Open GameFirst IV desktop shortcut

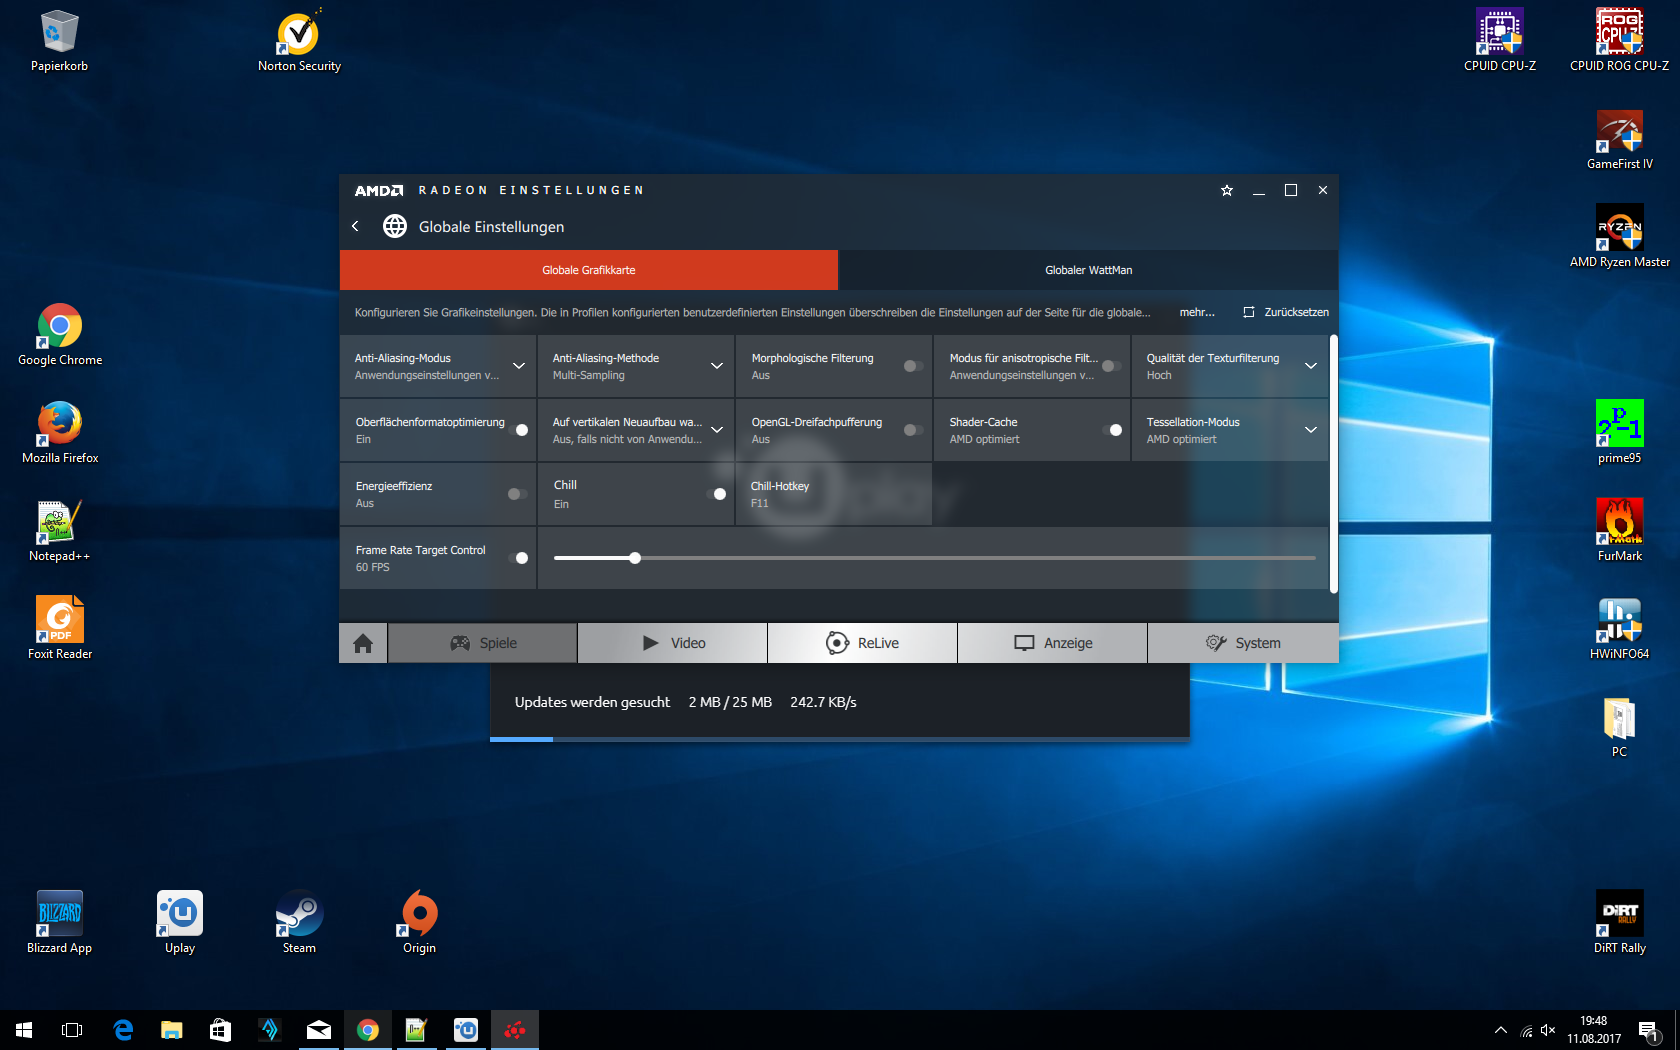1620,140
